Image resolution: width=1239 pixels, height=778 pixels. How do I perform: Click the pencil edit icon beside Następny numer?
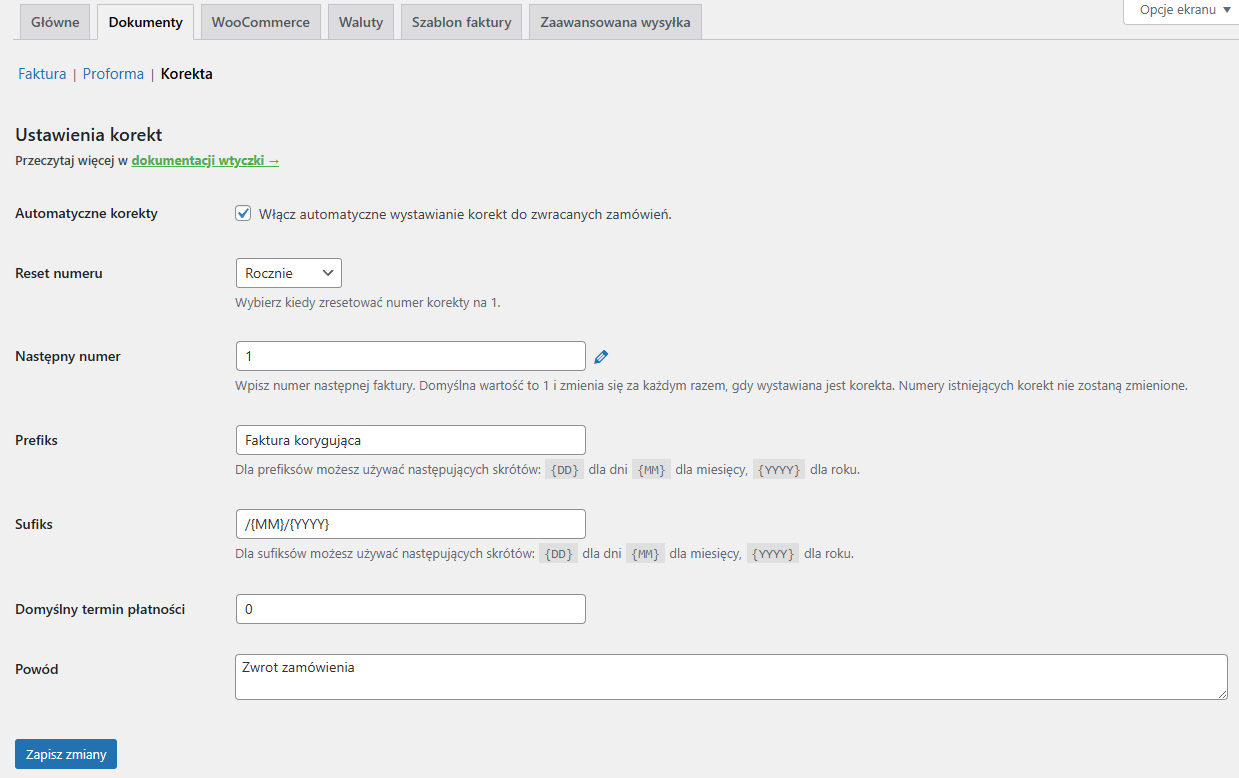click(x=601, y=357)
